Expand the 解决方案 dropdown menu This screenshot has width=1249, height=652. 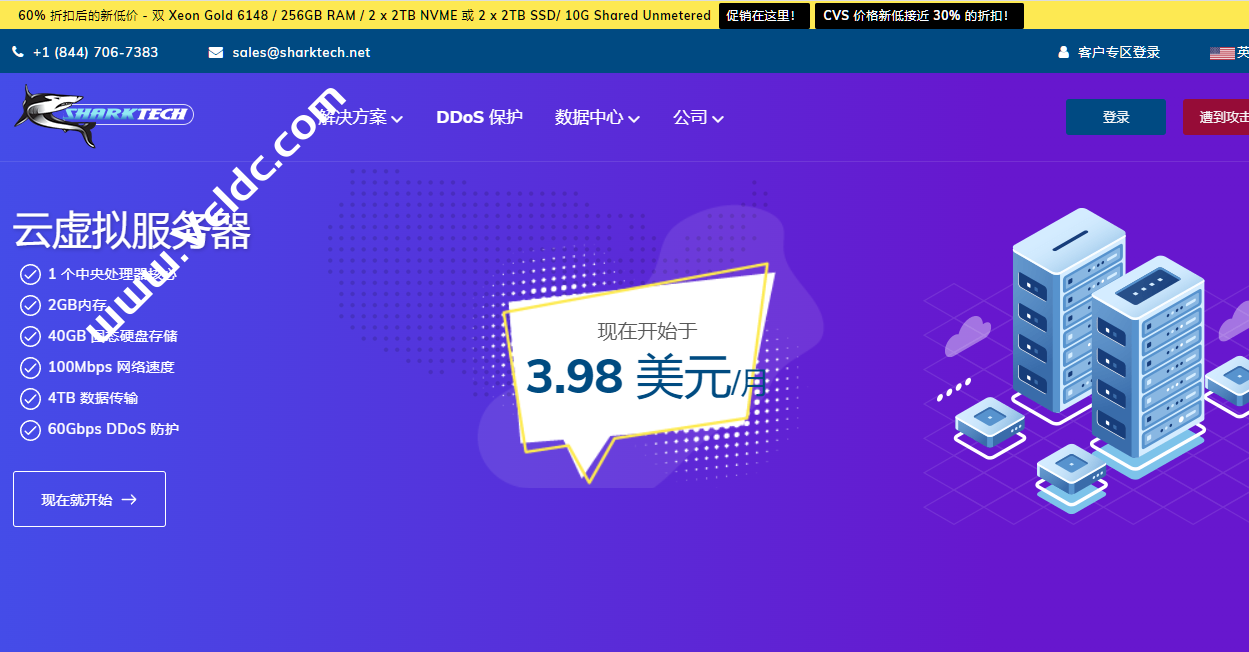361,117
